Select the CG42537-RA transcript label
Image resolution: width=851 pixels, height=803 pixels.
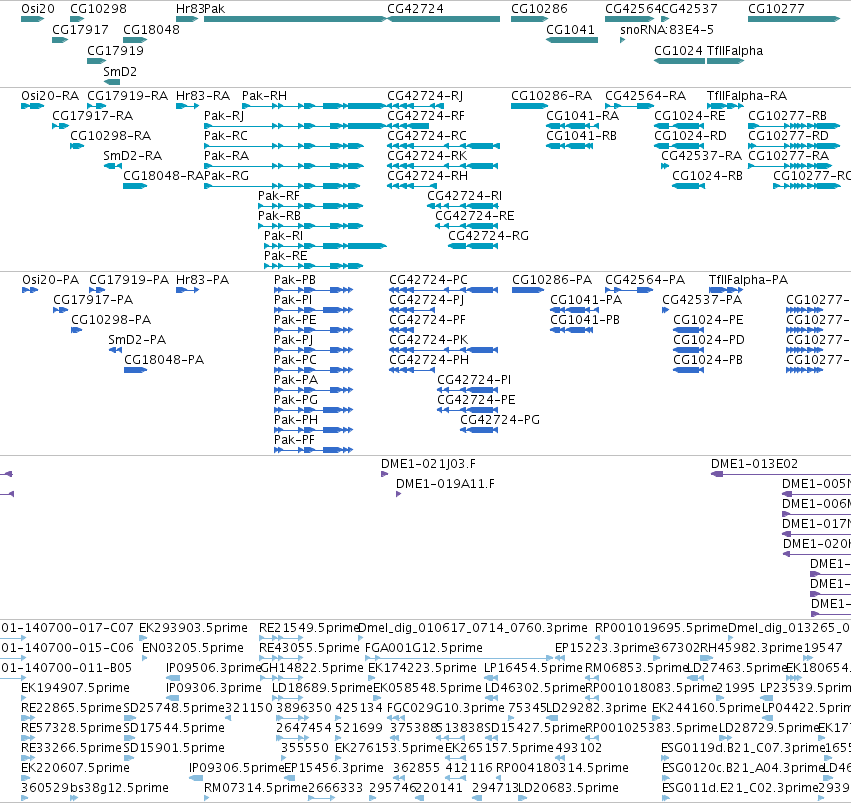(x=702, y=156)
